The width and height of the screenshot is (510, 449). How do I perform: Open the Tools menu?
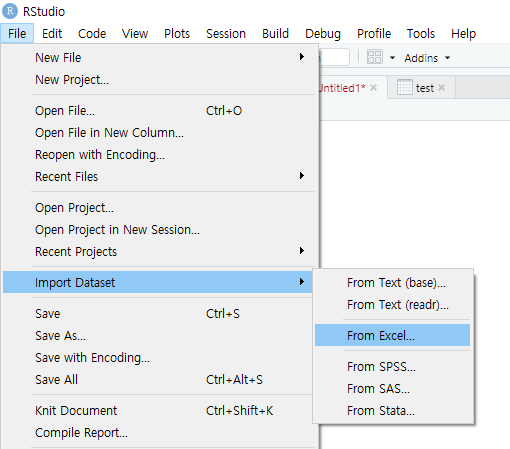[421, 33]
